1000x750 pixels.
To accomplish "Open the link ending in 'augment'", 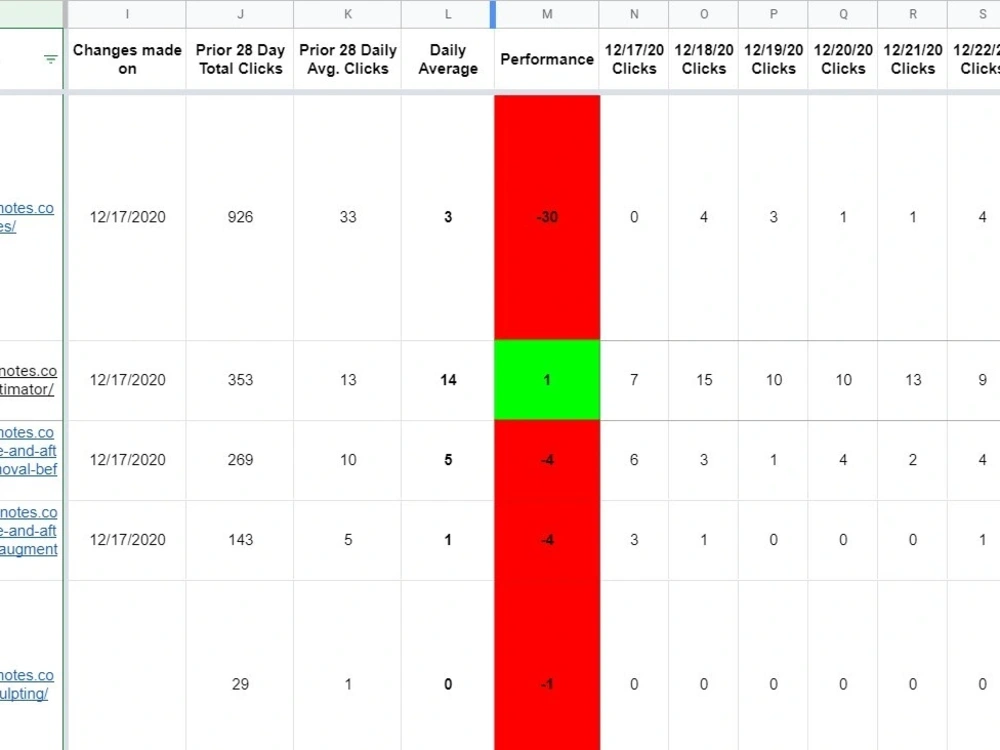I will pyautogui.click(x=29, y=531).
